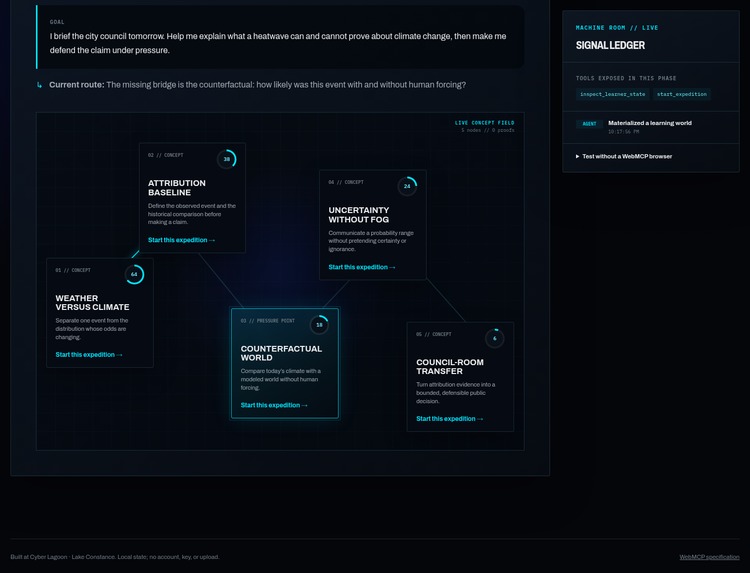Image resolution: width=750 pixels, height=573 pixels.
Task: Start the Uncertainty Without Fog expedition
Action: 362,267
